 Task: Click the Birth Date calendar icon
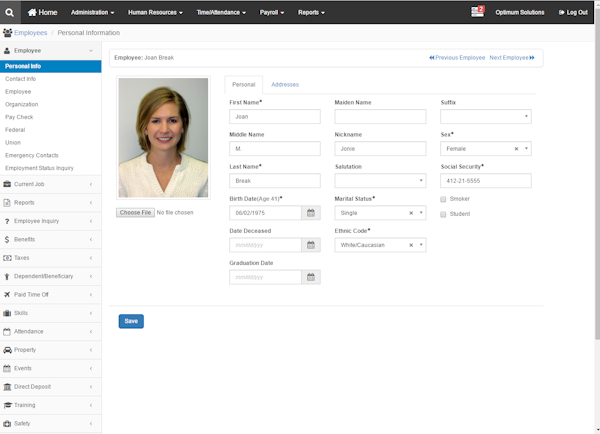click(x=311, y=213)
